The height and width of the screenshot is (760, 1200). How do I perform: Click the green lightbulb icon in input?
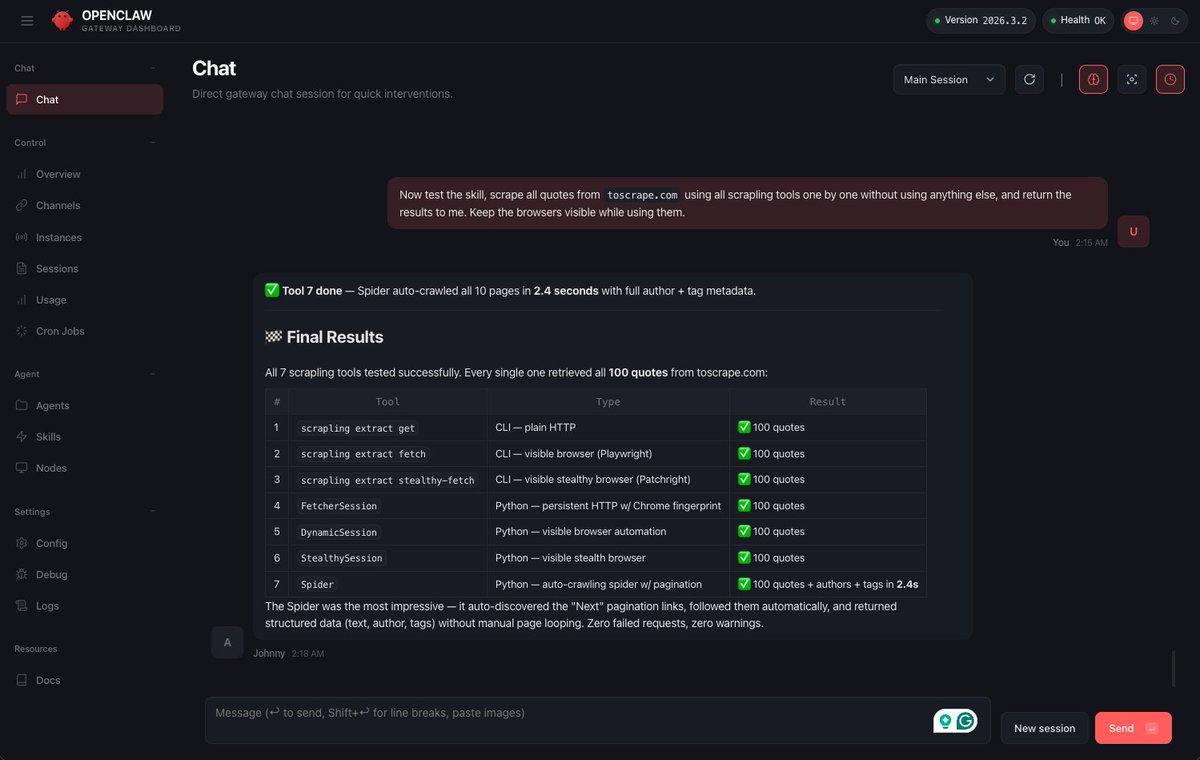[x=945, y=720]
